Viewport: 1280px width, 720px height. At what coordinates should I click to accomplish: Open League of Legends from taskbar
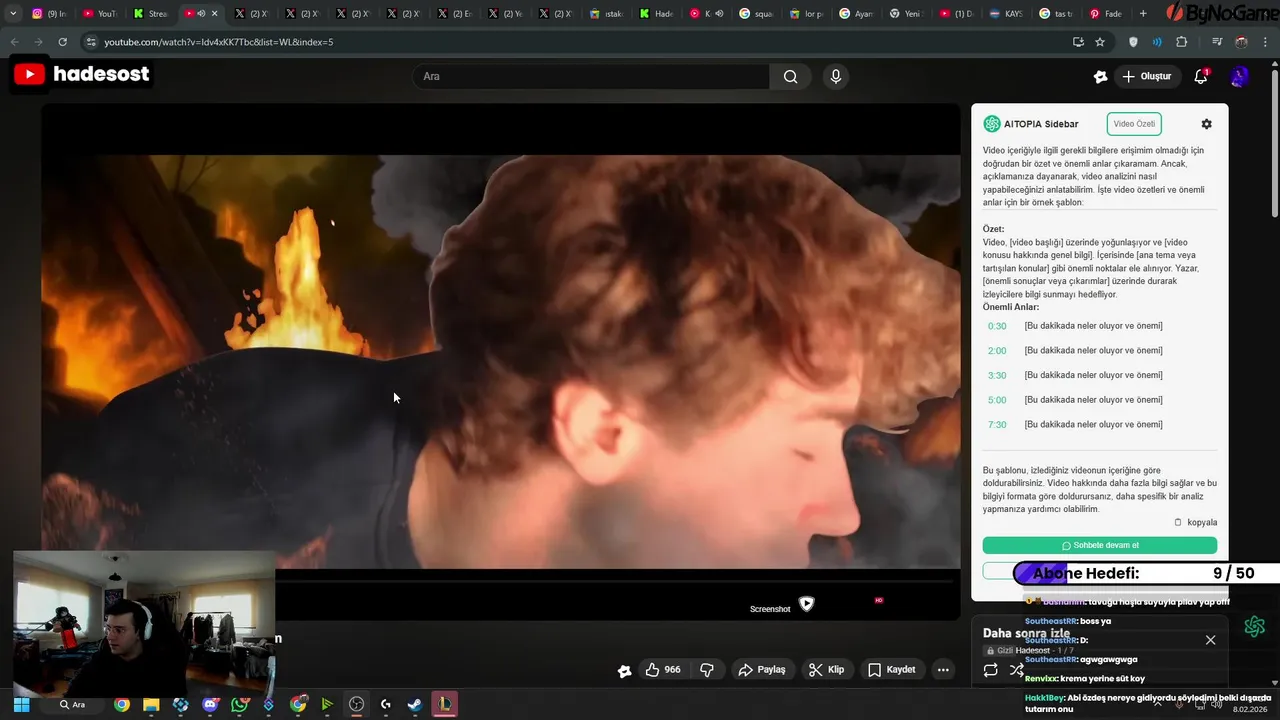(x=444, y=705)
